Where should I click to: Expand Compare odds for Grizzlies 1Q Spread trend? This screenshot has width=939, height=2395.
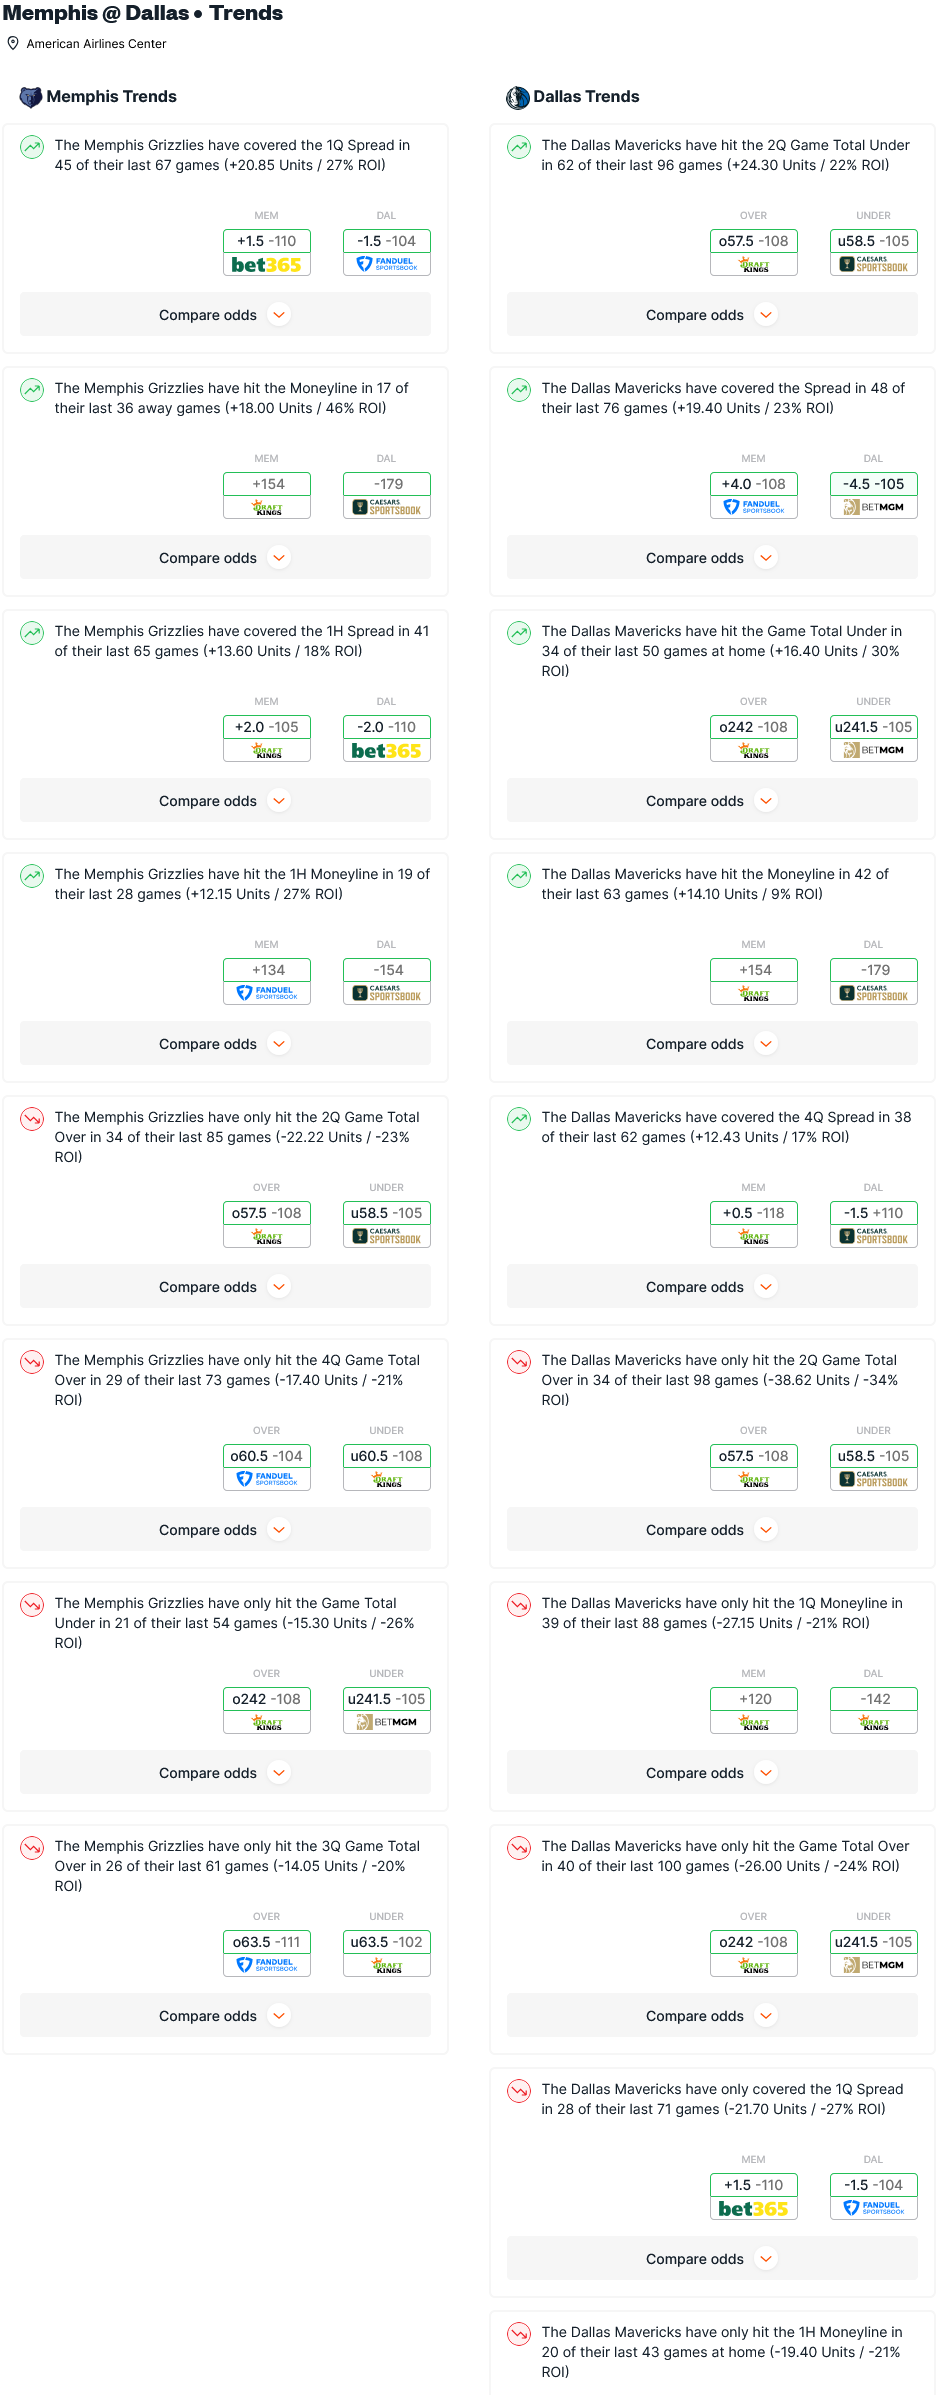(225, 315)
